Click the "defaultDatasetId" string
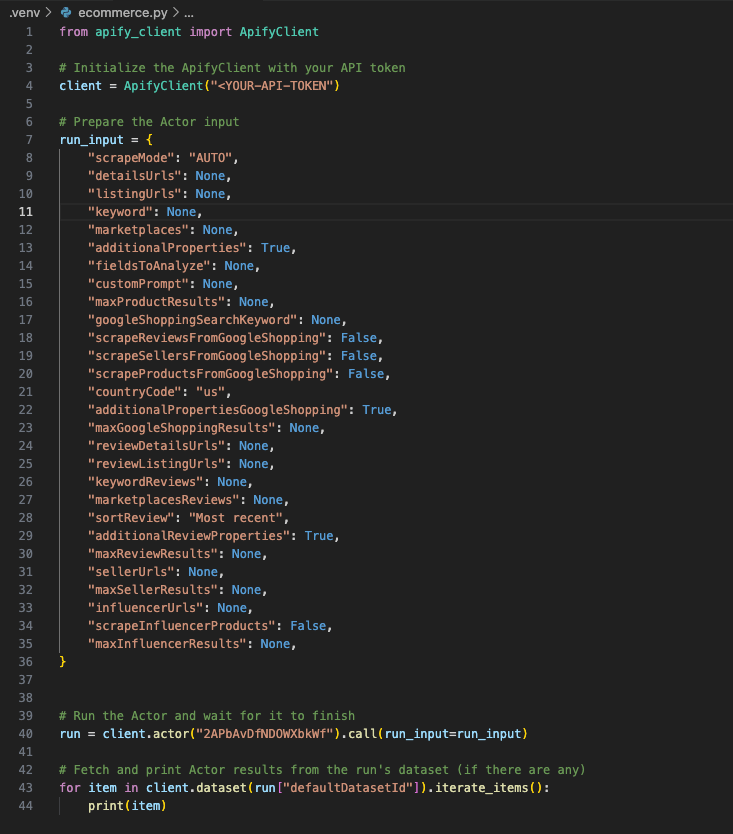The height and width of the screenshot is (834, 733). coord(348,788)
